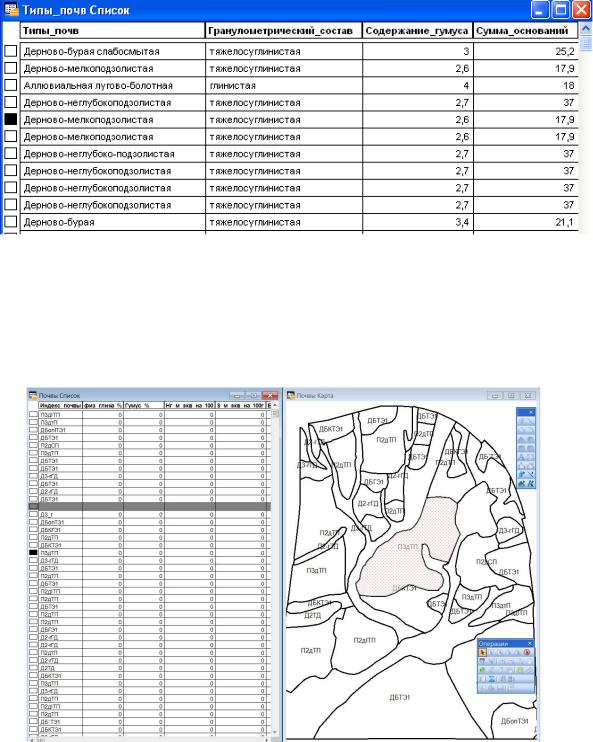Close the drawing tools floating toolbar
This screenshot has width=593, height=742.
[x=531, y=412]
